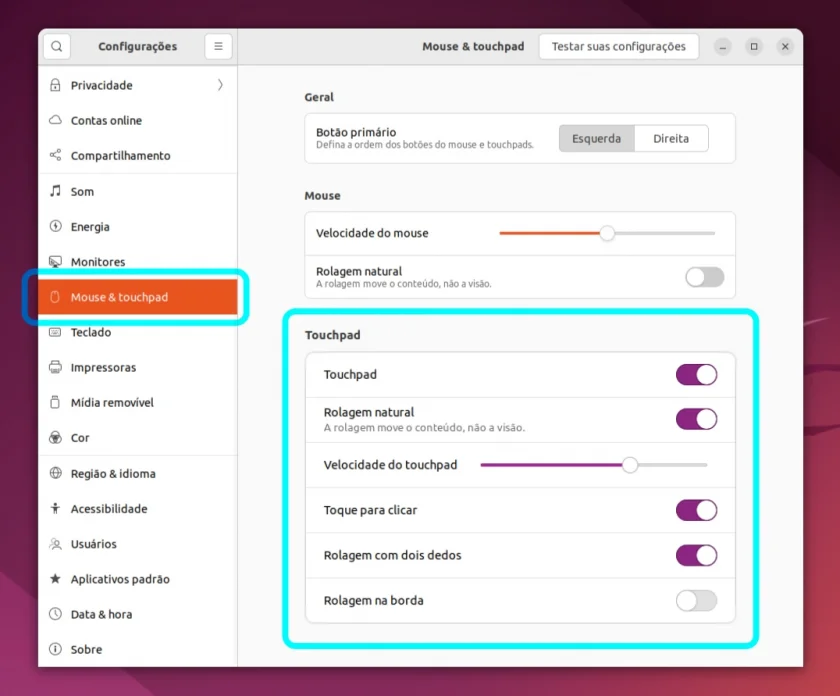The height and width of the screenshot is (696, 840).
Task: Click the Geral section heading
Action: tap(319, 98)
